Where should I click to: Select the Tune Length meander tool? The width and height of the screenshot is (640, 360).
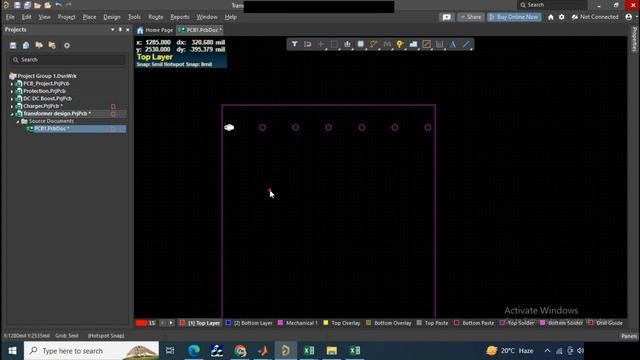pos(387,44)
